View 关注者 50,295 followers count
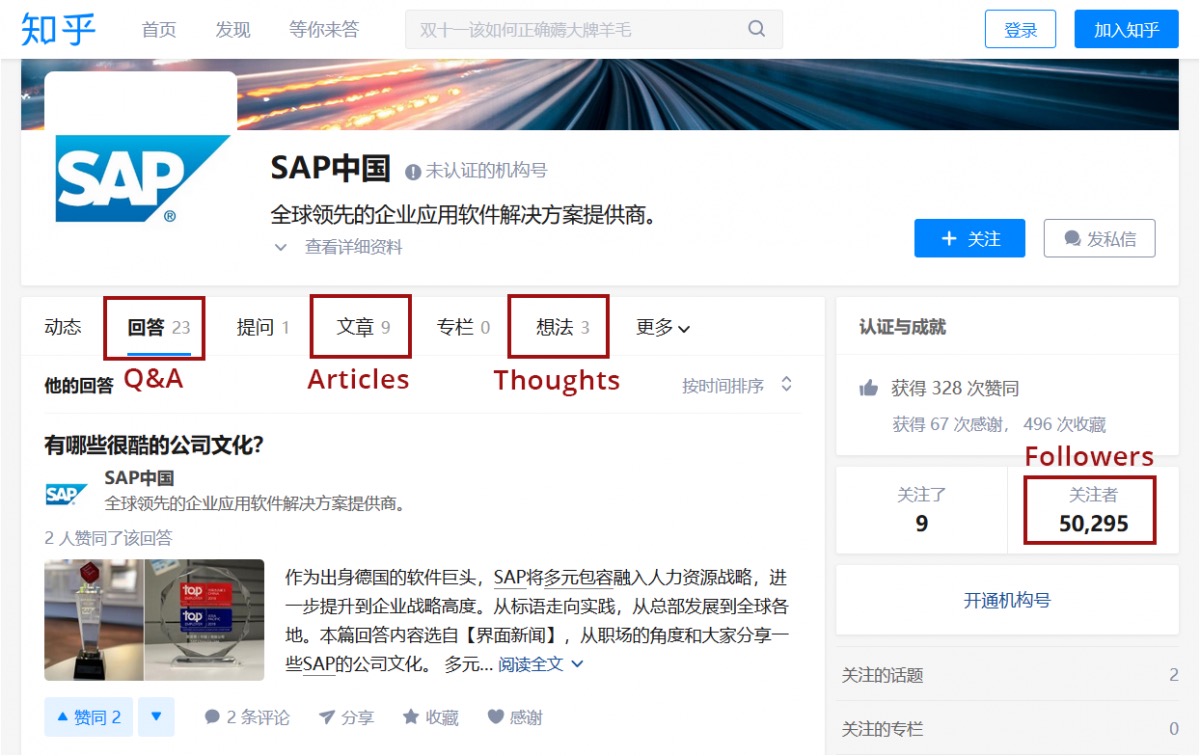The height and width of the screenshot is (756, 1200). (x=1094, y=509)
